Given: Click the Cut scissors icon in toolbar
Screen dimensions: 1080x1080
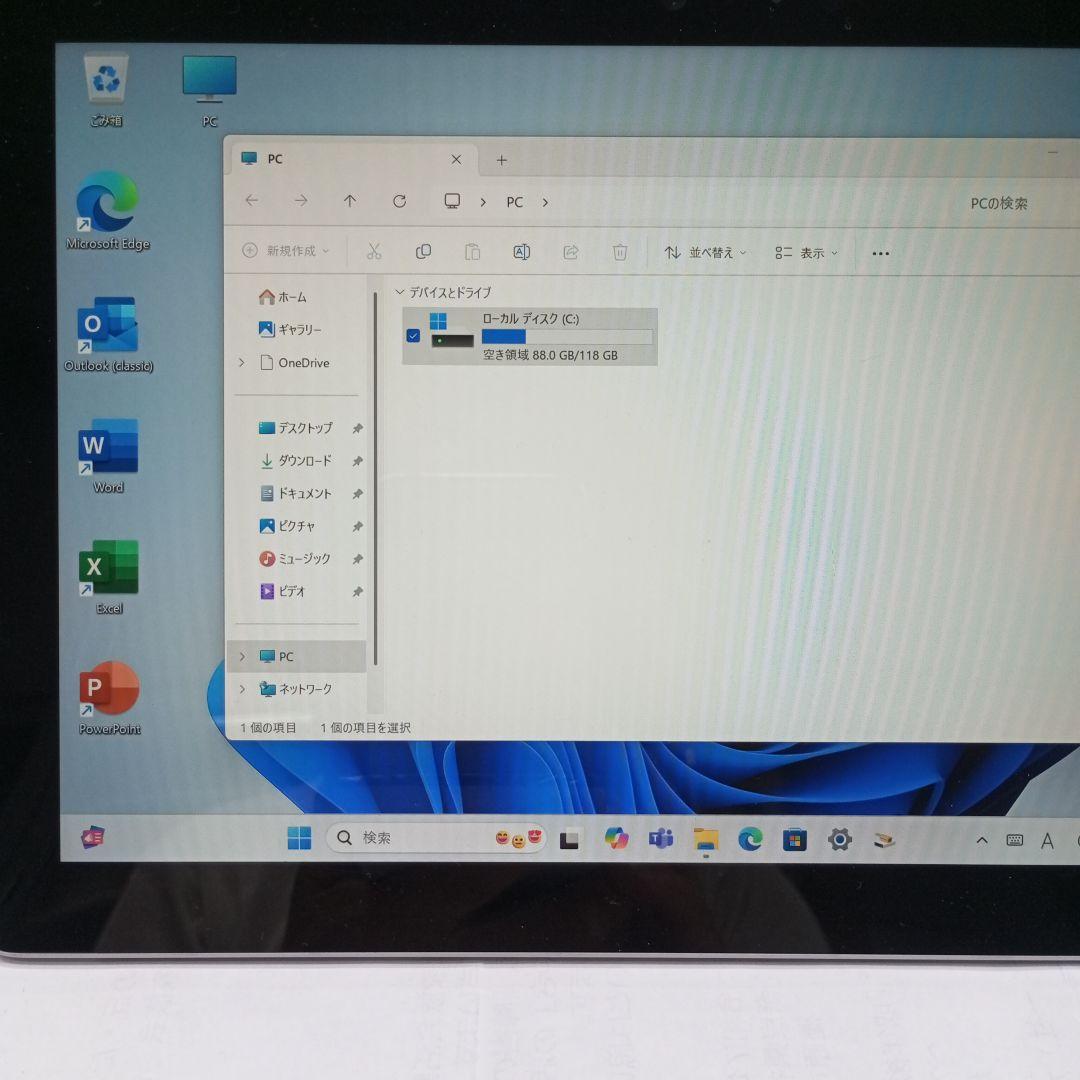Looking at the screenshot, I should 374,252.
